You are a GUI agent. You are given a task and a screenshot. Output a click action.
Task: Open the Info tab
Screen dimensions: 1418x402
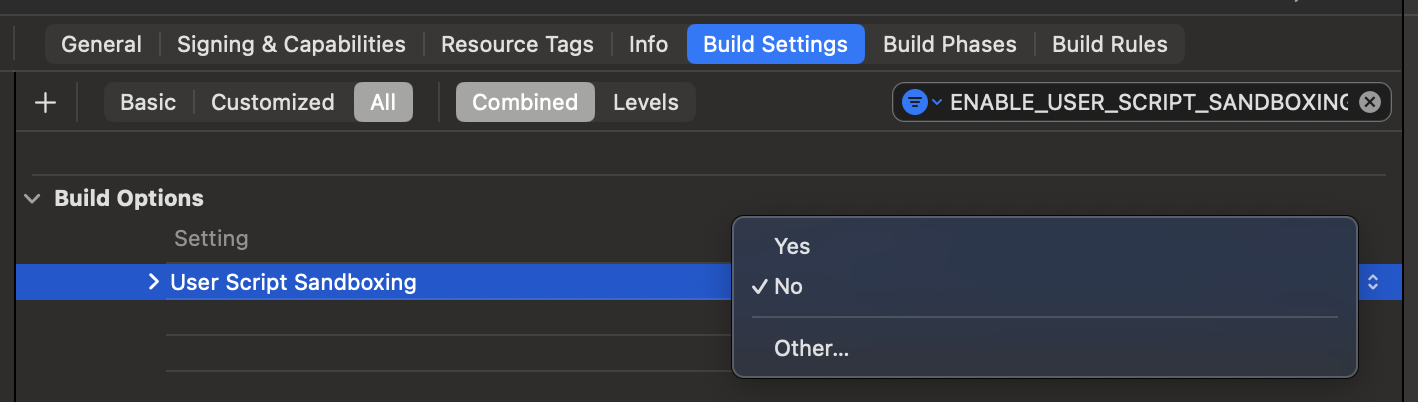(648, 44)
